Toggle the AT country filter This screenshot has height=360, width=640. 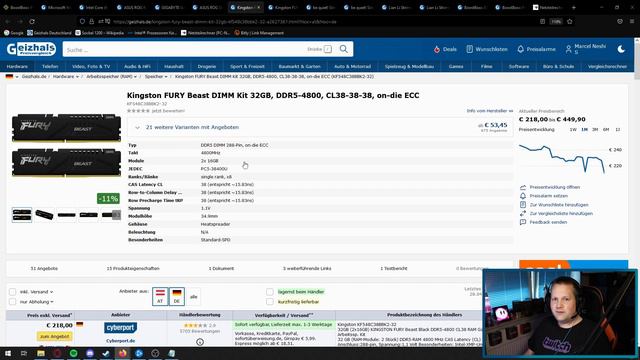click(x=160, y=296)
